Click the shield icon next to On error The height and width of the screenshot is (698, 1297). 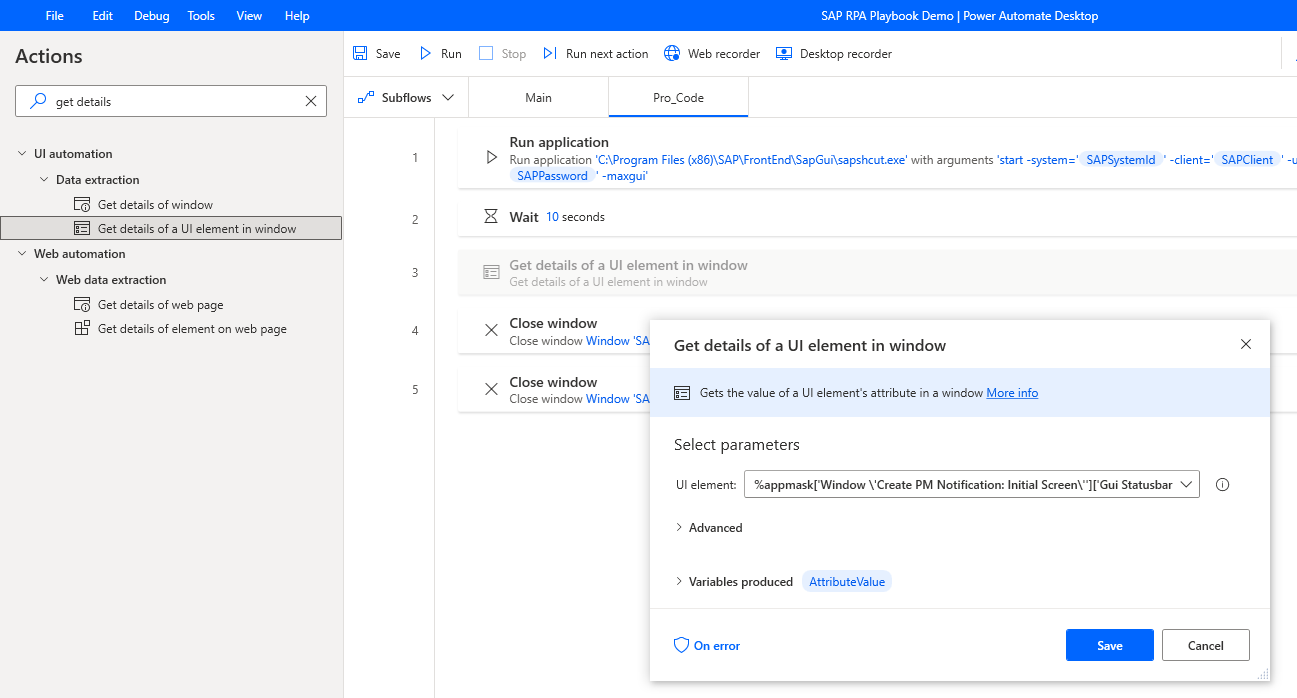point(682,645)
